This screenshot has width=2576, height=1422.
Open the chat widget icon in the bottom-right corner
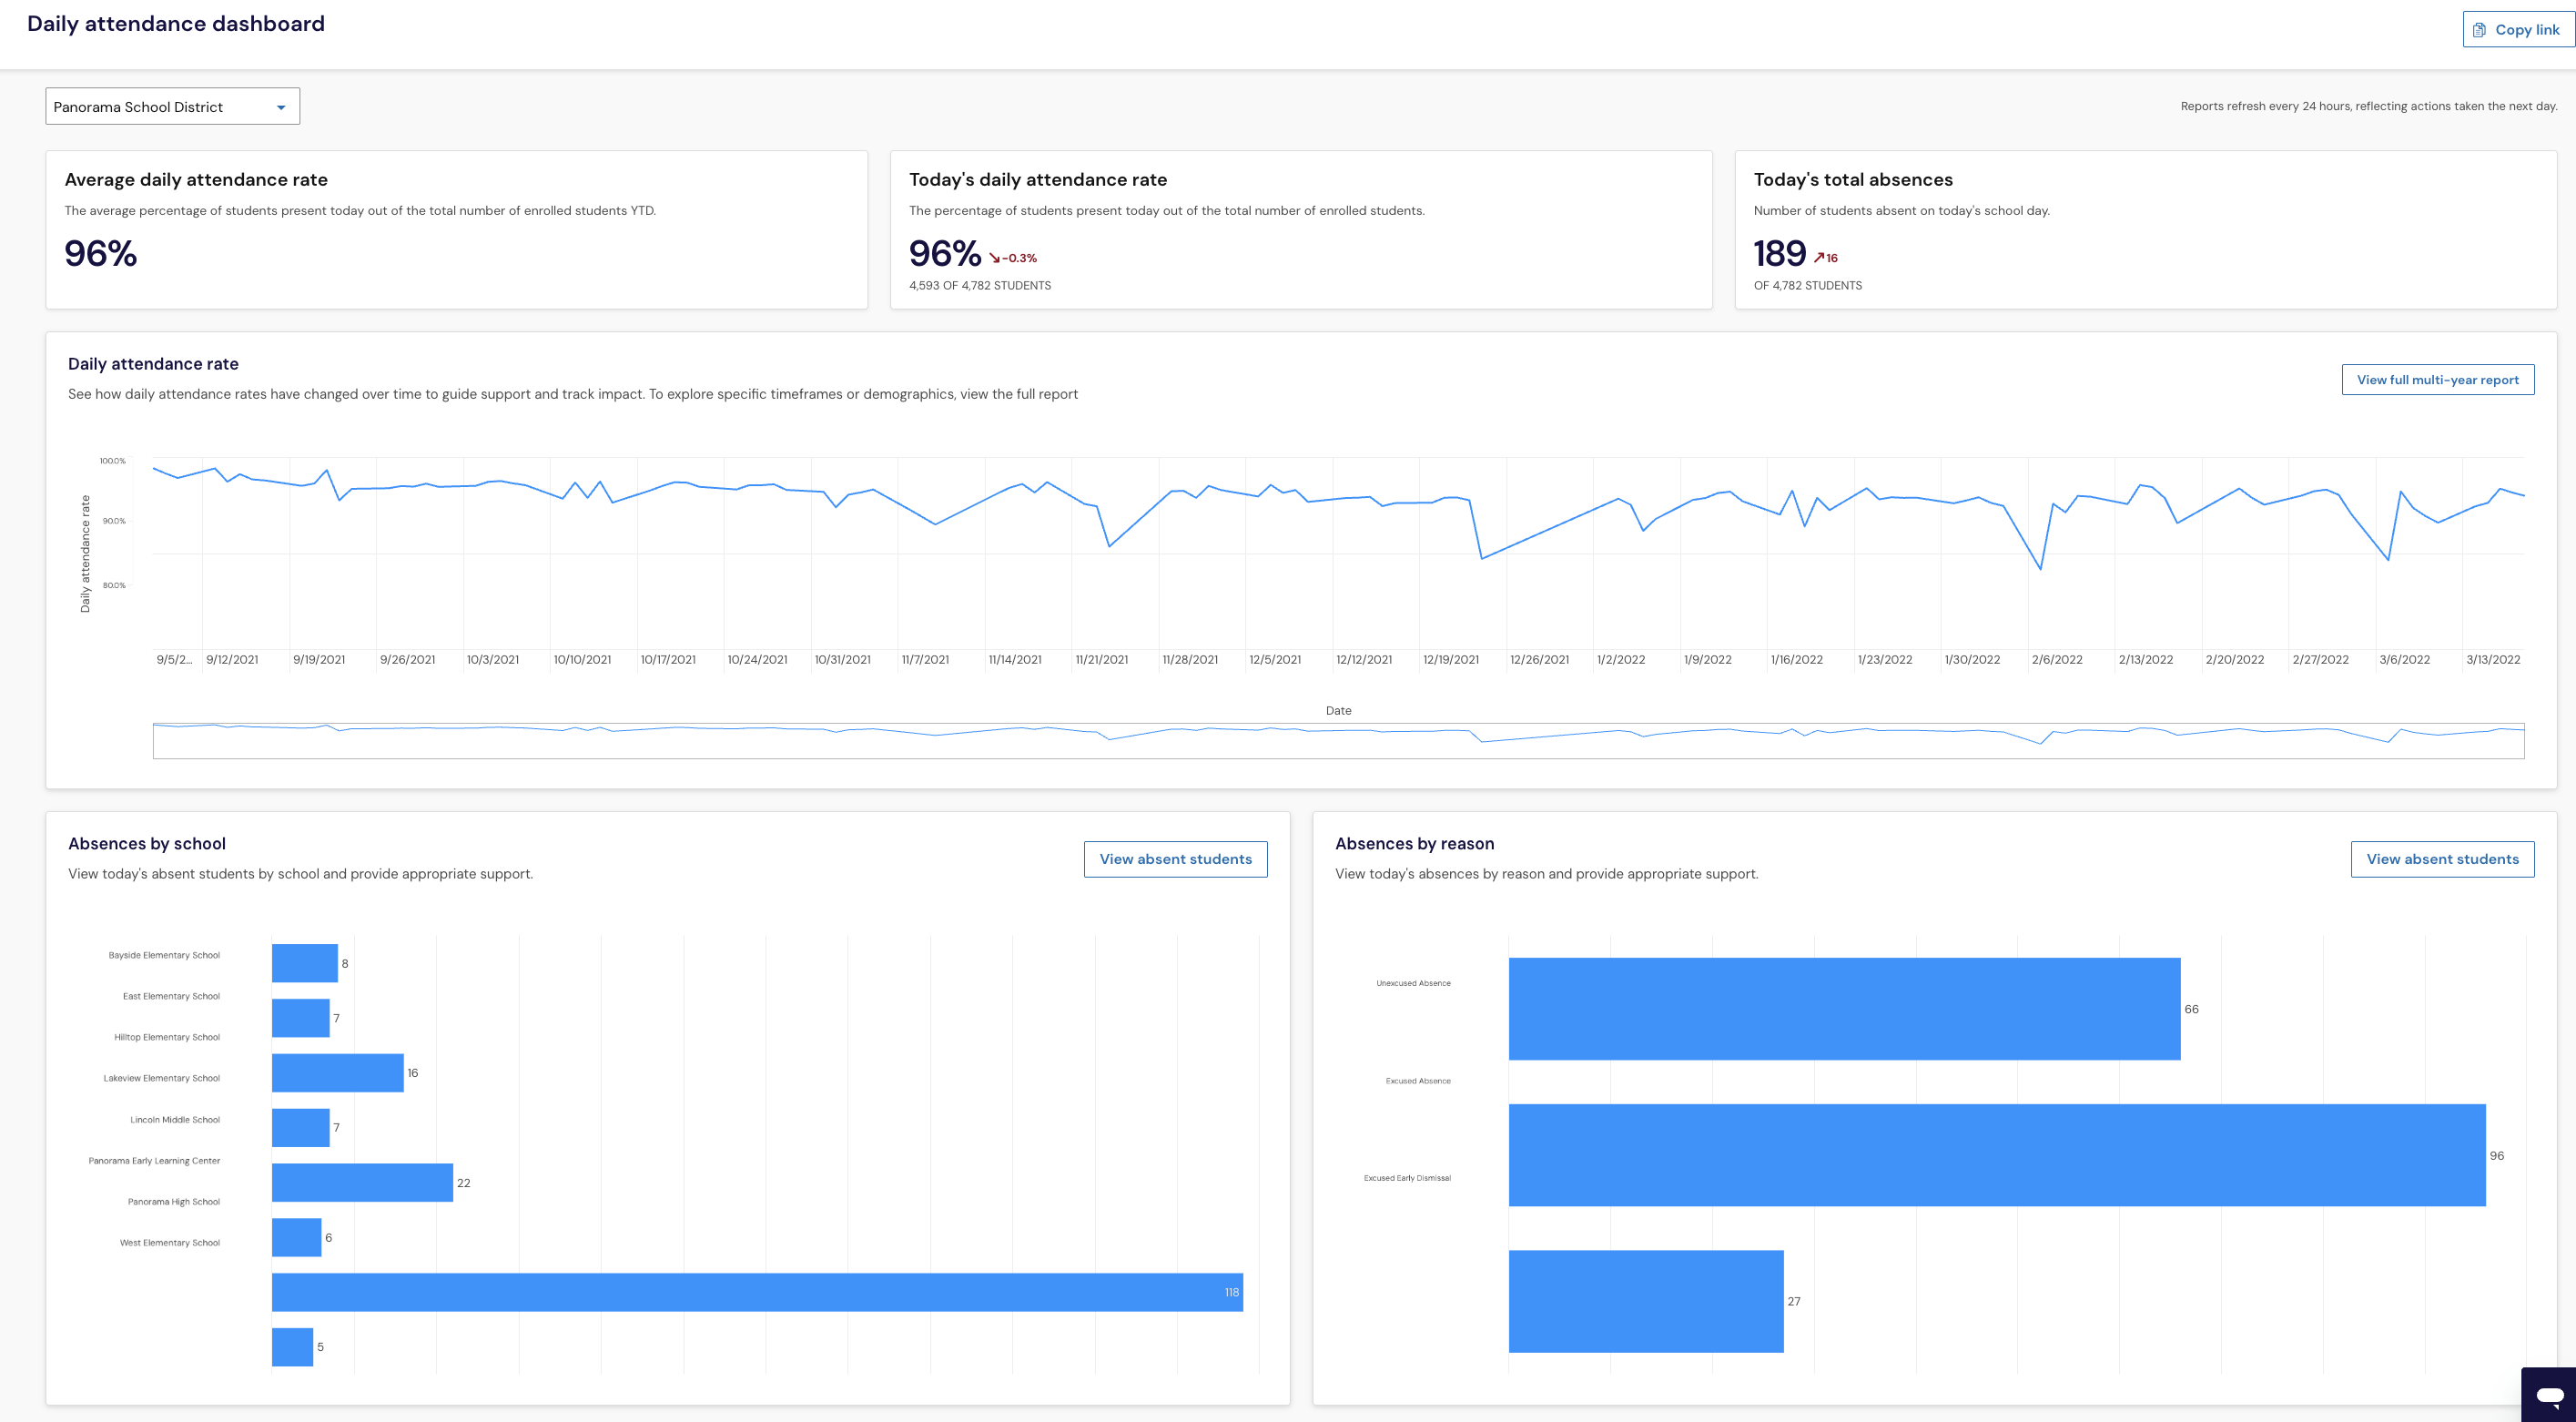click(2549, 1394)
